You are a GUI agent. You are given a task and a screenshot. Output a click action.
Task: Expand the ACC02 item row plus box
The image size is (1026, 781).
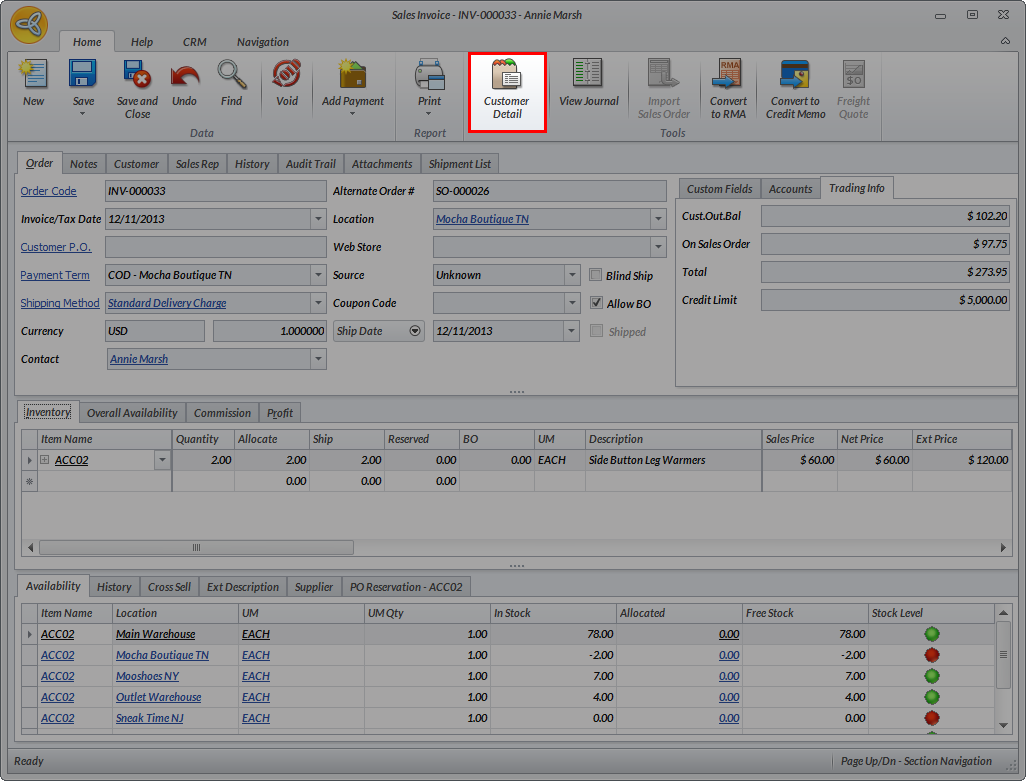[45, 460]
